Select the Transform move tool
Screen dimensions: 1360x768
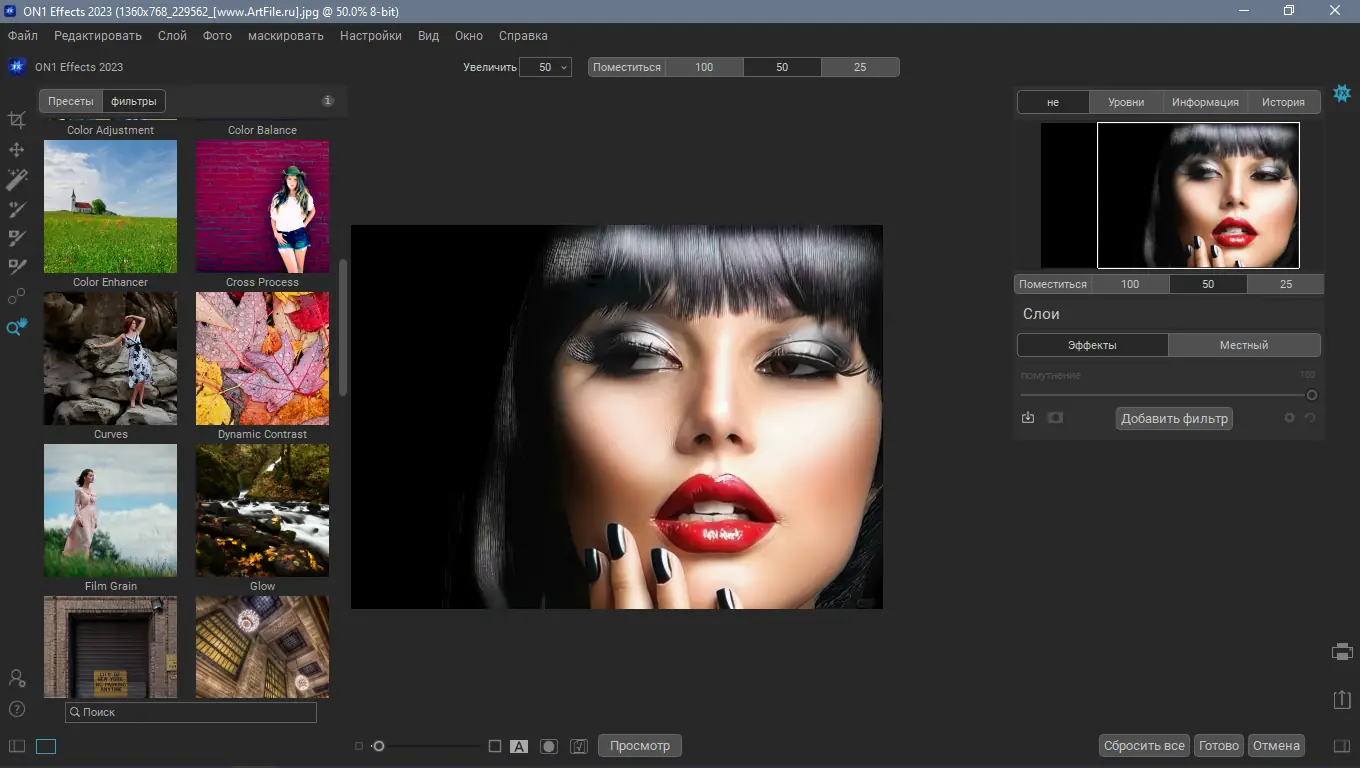point(17,150)
